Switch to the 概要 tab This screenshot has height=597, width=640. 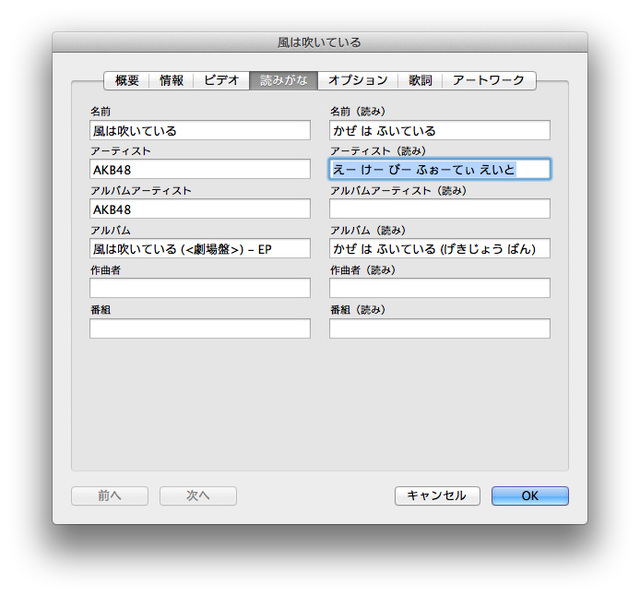(127, 80)
